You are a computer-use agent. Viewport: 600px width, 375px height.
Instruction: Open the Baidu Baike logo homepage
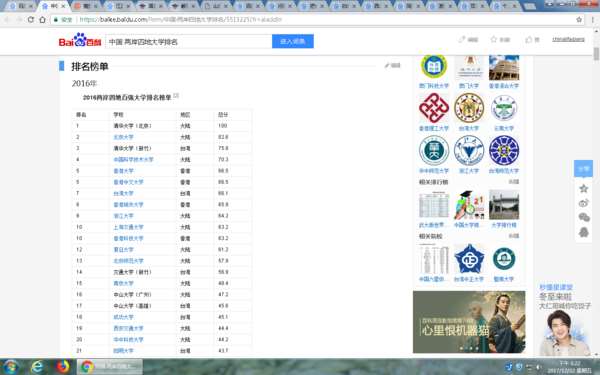click(80, 40)
